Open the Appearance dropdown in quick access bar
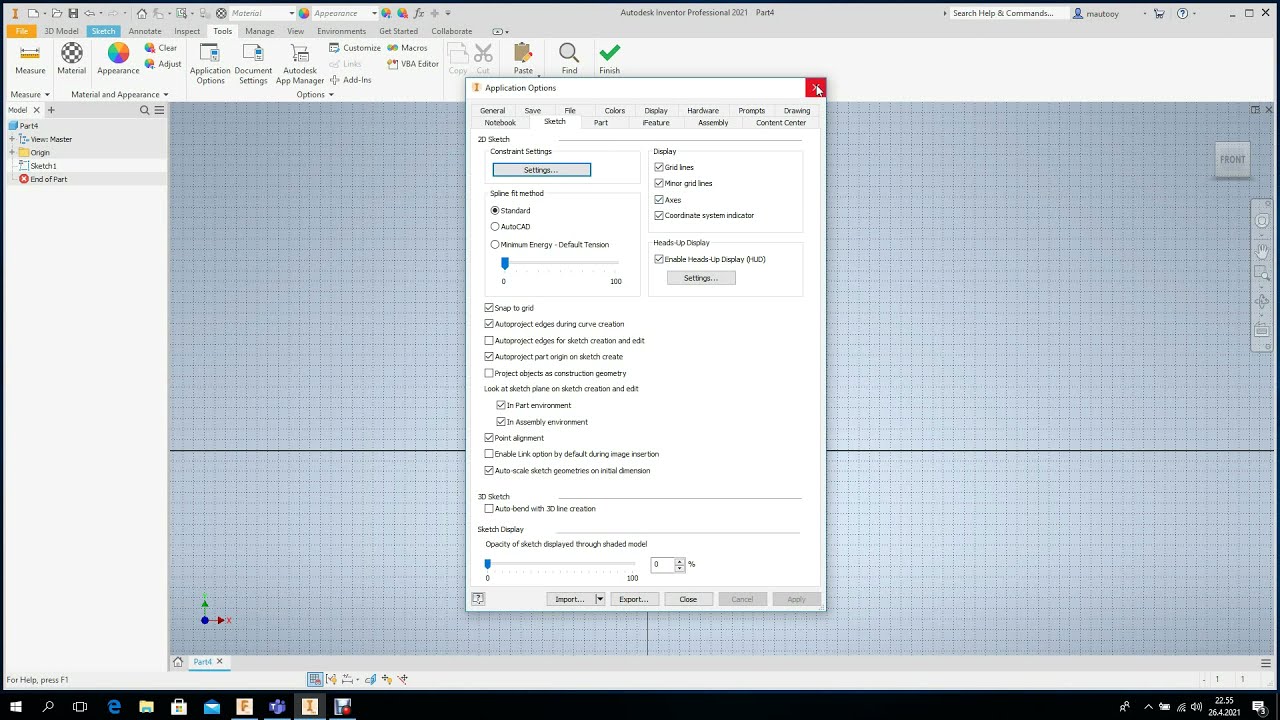1280x720 pixels. click(374, 13)
